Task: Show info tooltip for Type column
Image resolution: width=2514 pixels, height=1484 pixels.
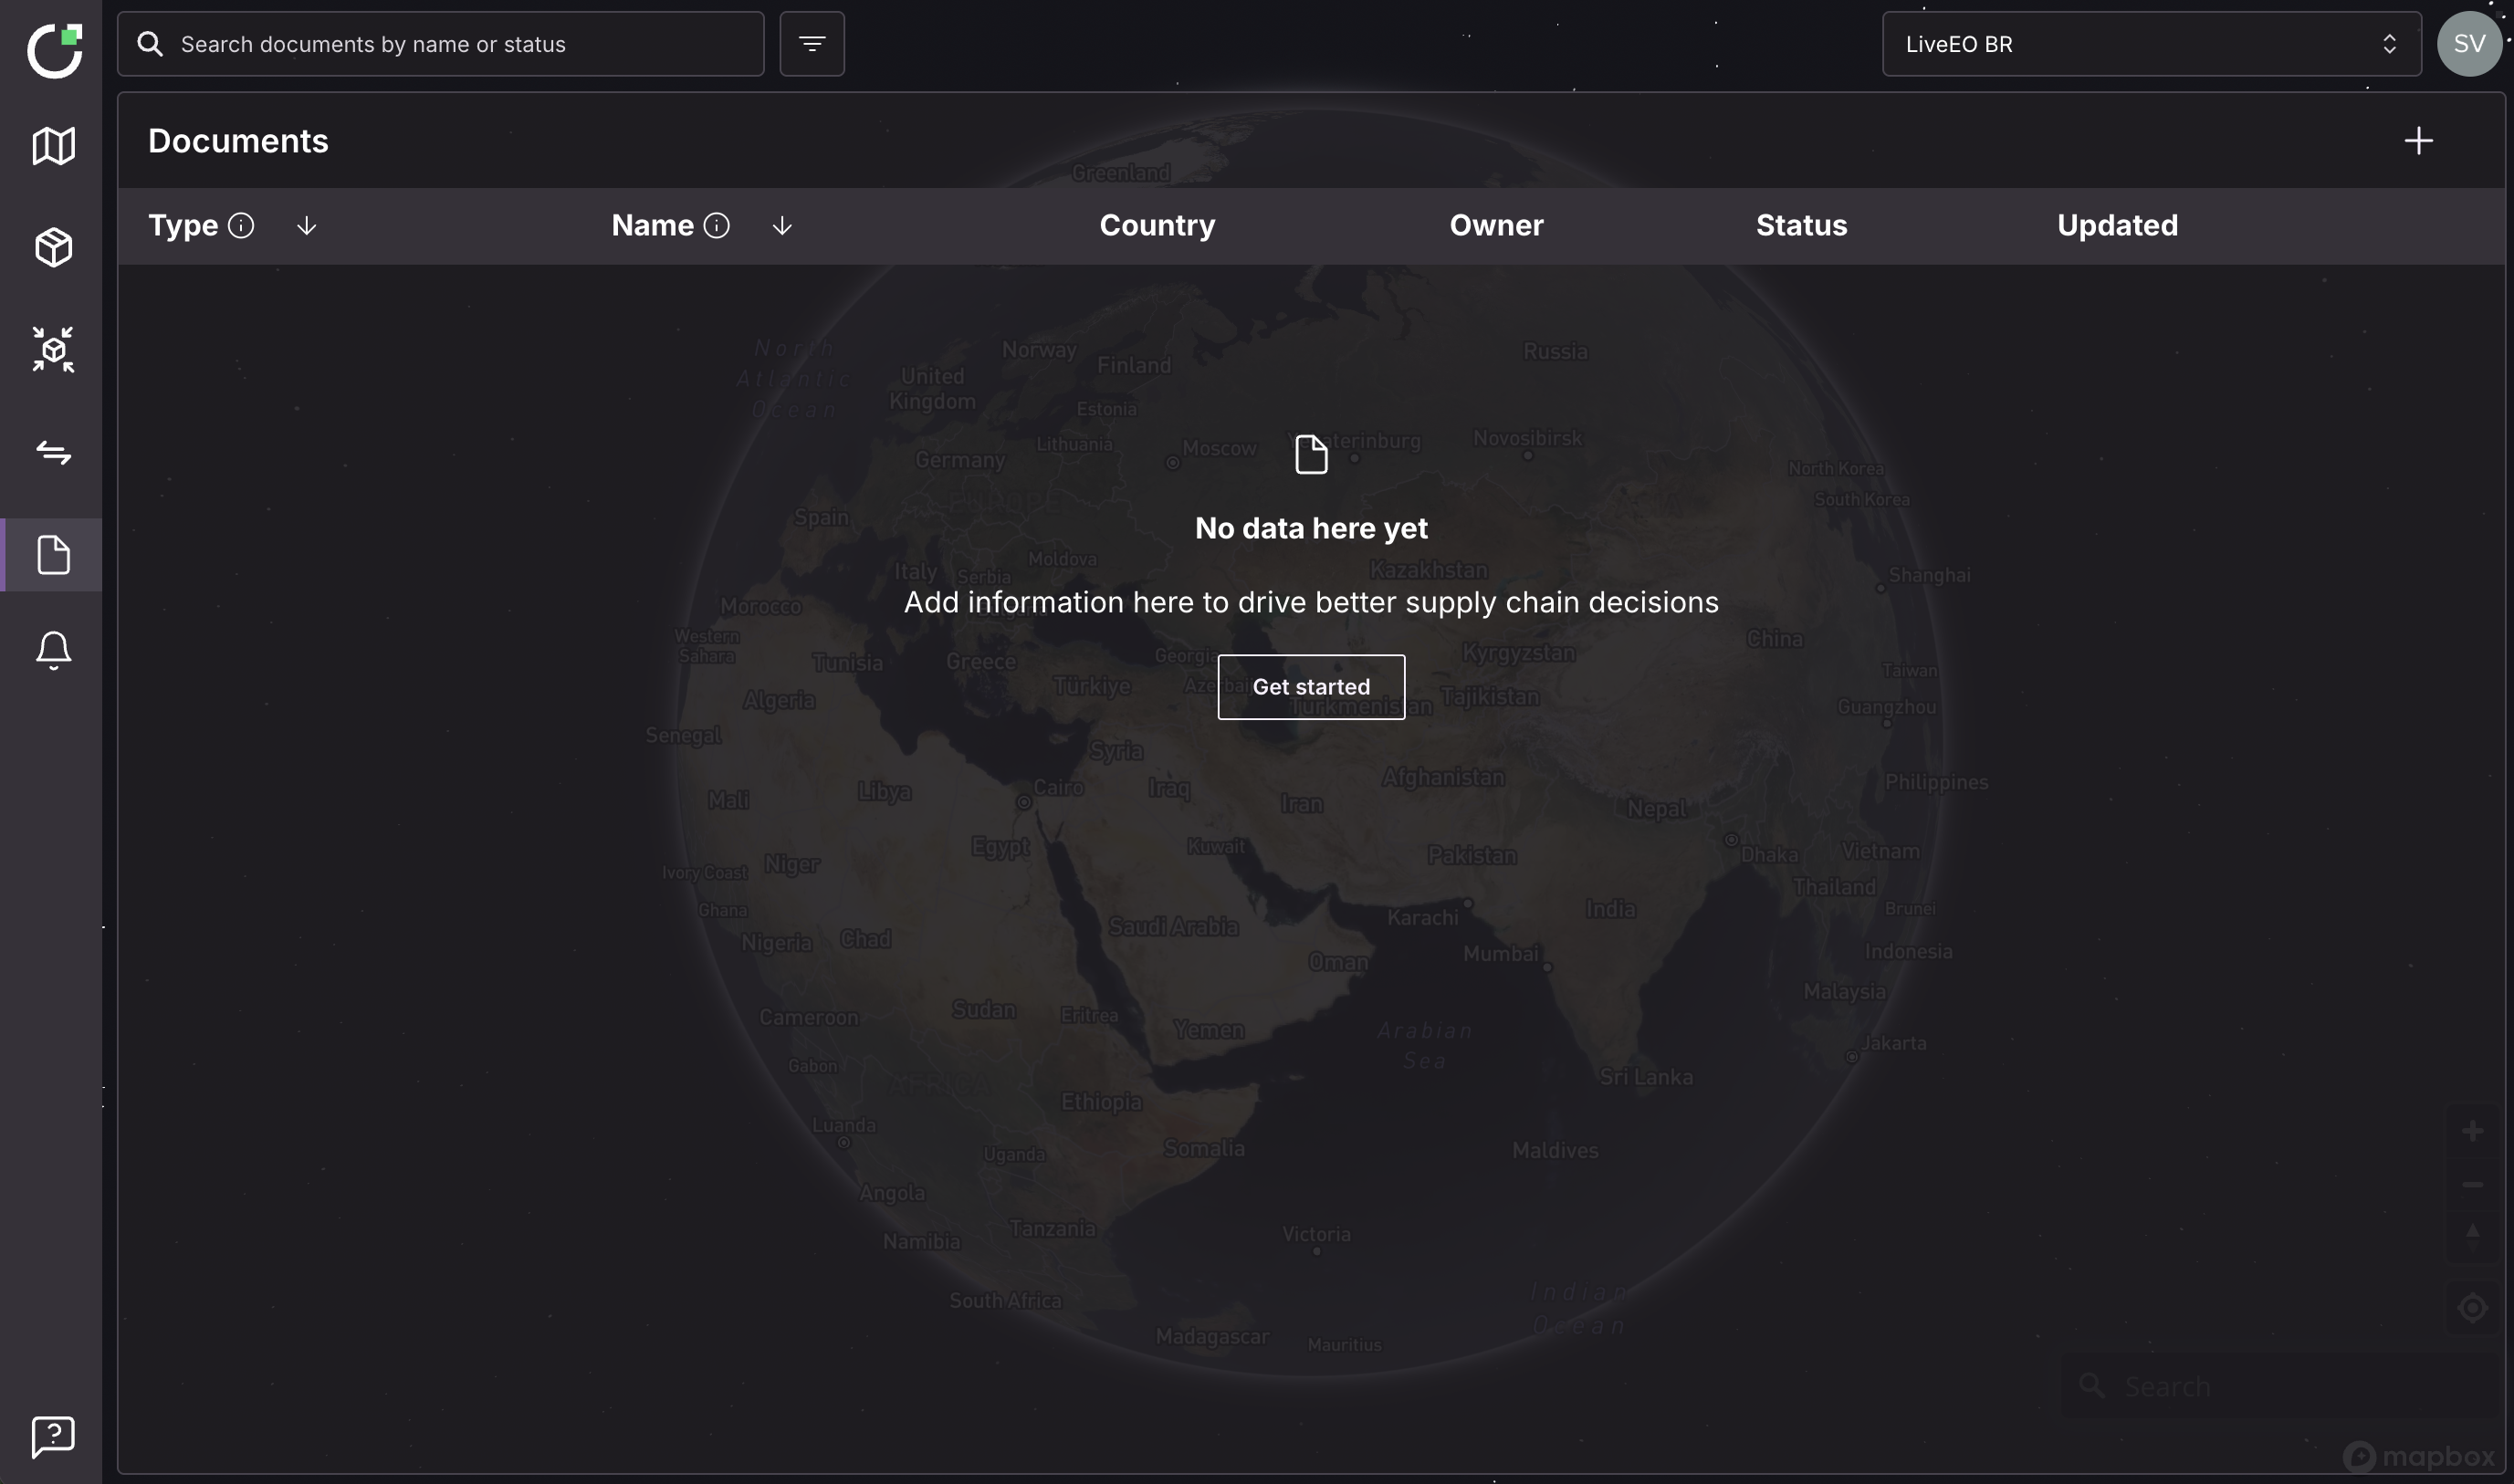Action: coord(241,226)
